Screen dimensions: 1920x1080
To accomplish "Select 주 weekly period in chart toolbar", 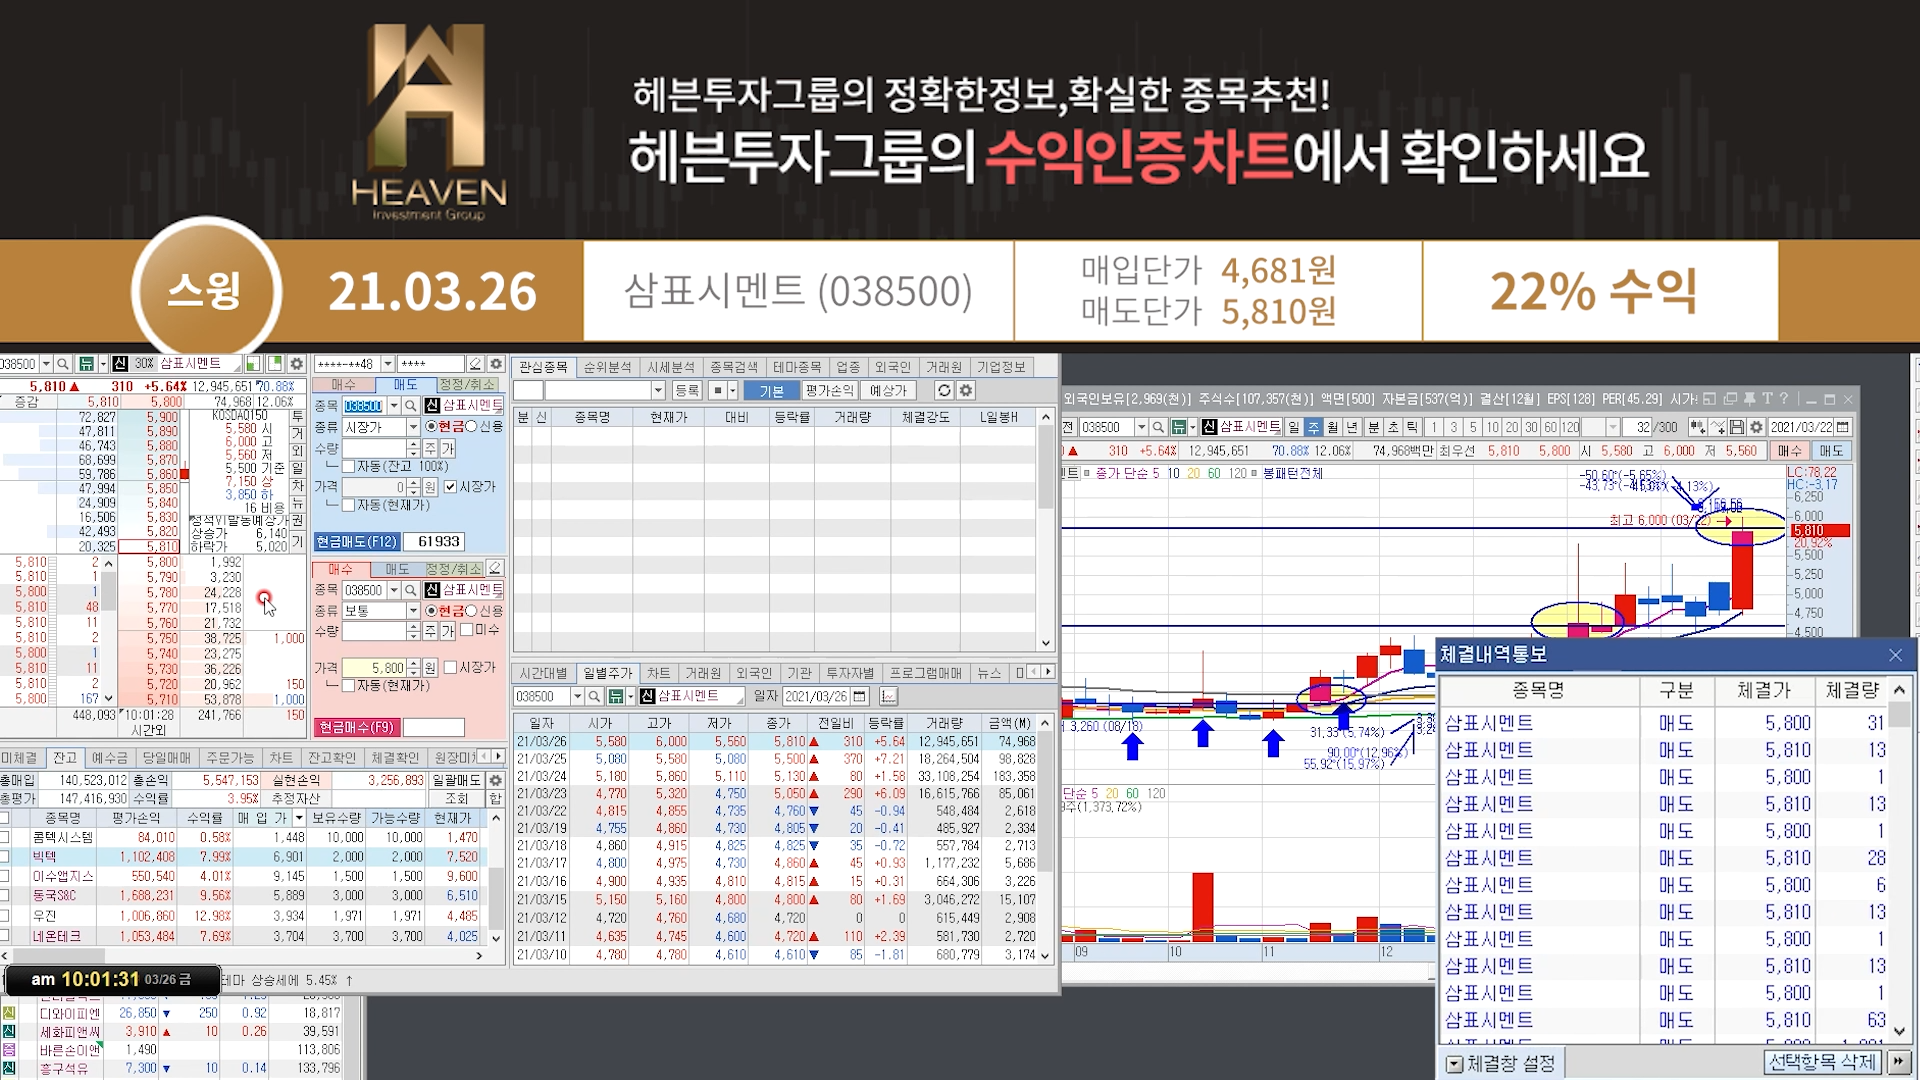I will pos(1313,427).
